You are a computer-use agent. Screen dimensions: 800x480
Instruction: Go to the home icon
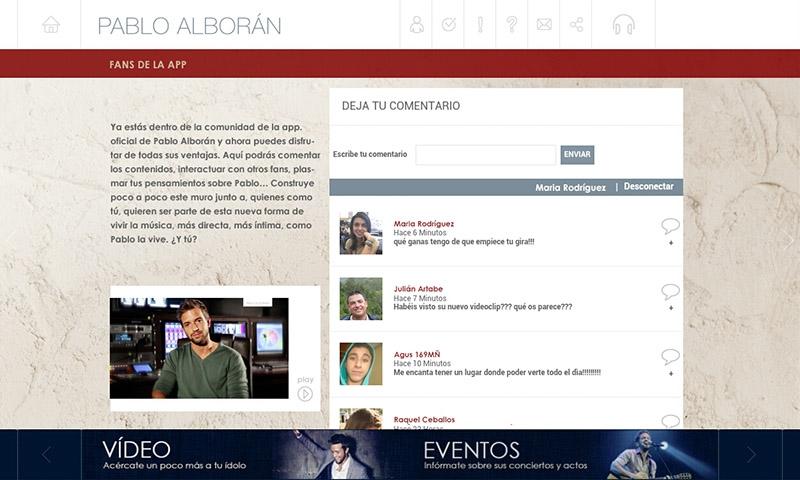51,24
